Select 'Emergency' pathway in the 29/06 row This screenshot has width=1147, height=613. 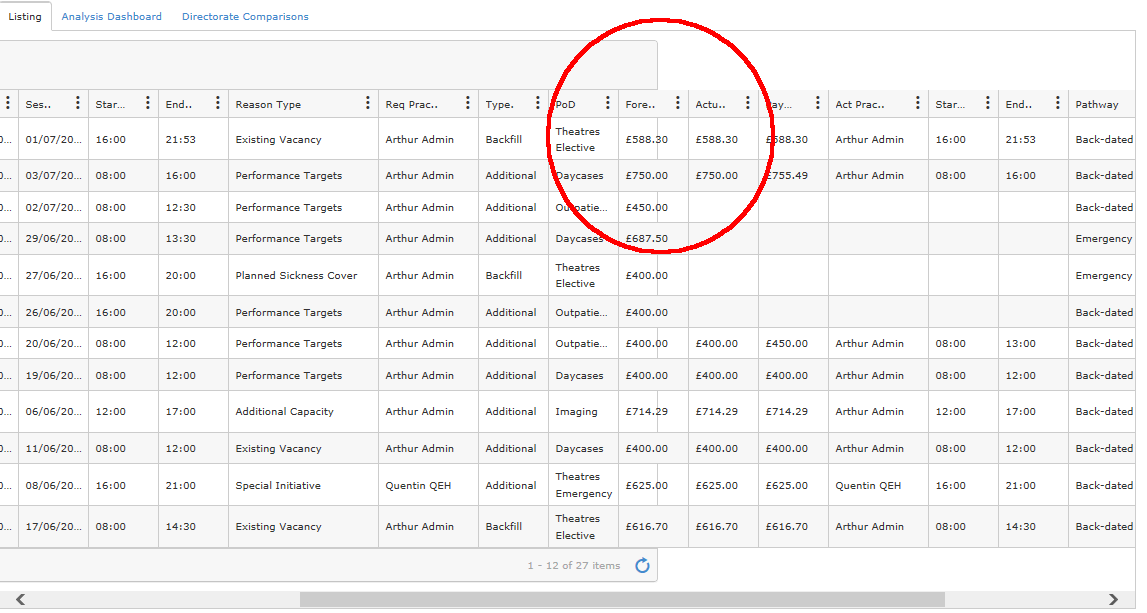1103,238
